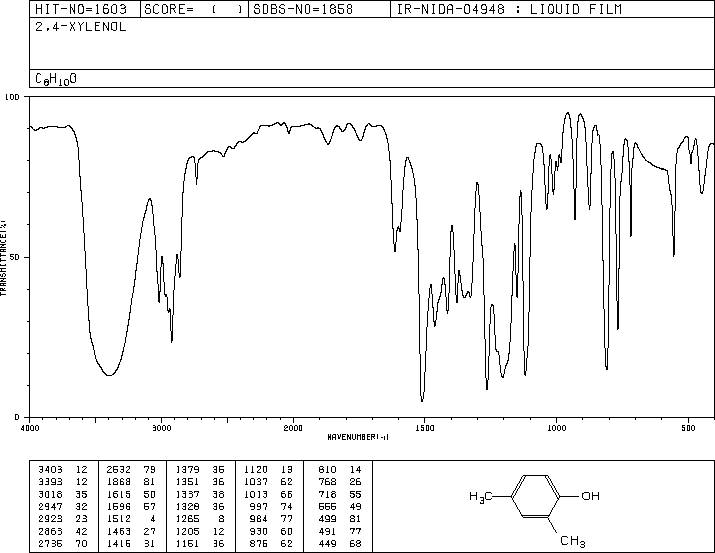This screenshot has width=715, height=553.
Task: Select peak 1379 in the peak table
Action: click(x=187, y=470)
